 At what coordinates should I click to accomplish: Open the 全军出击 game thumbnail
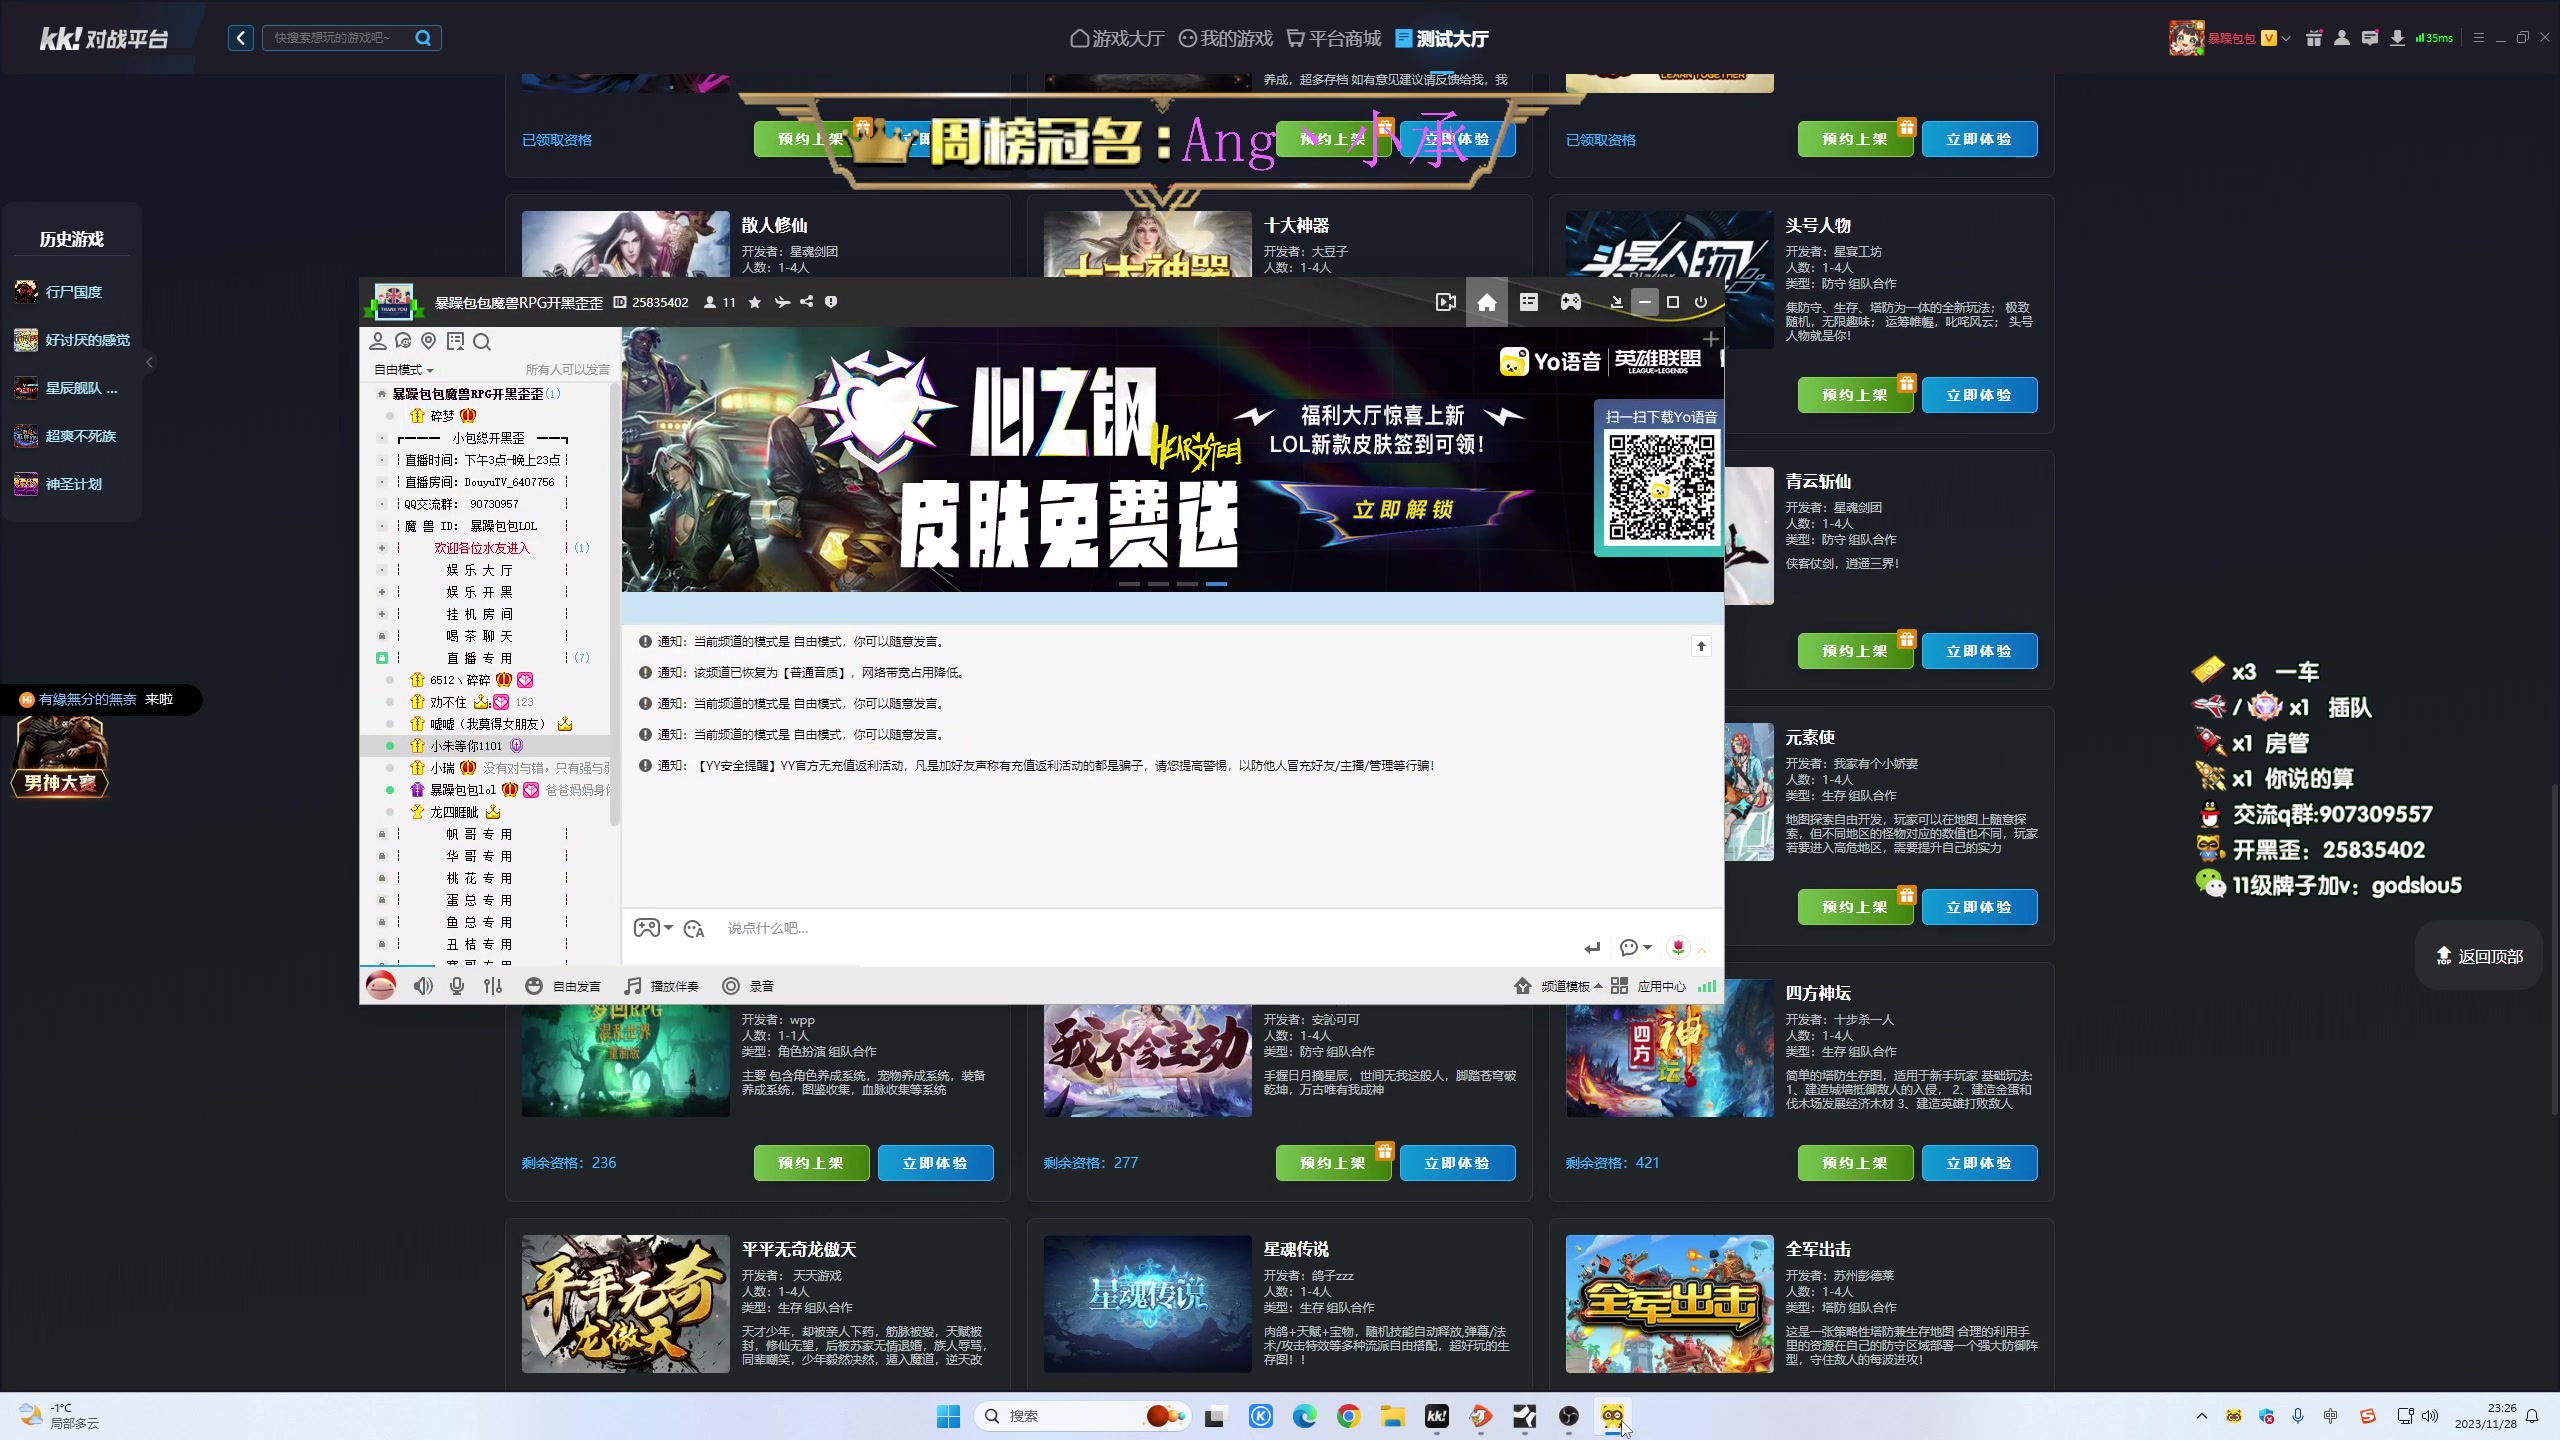[1669, 1304]
